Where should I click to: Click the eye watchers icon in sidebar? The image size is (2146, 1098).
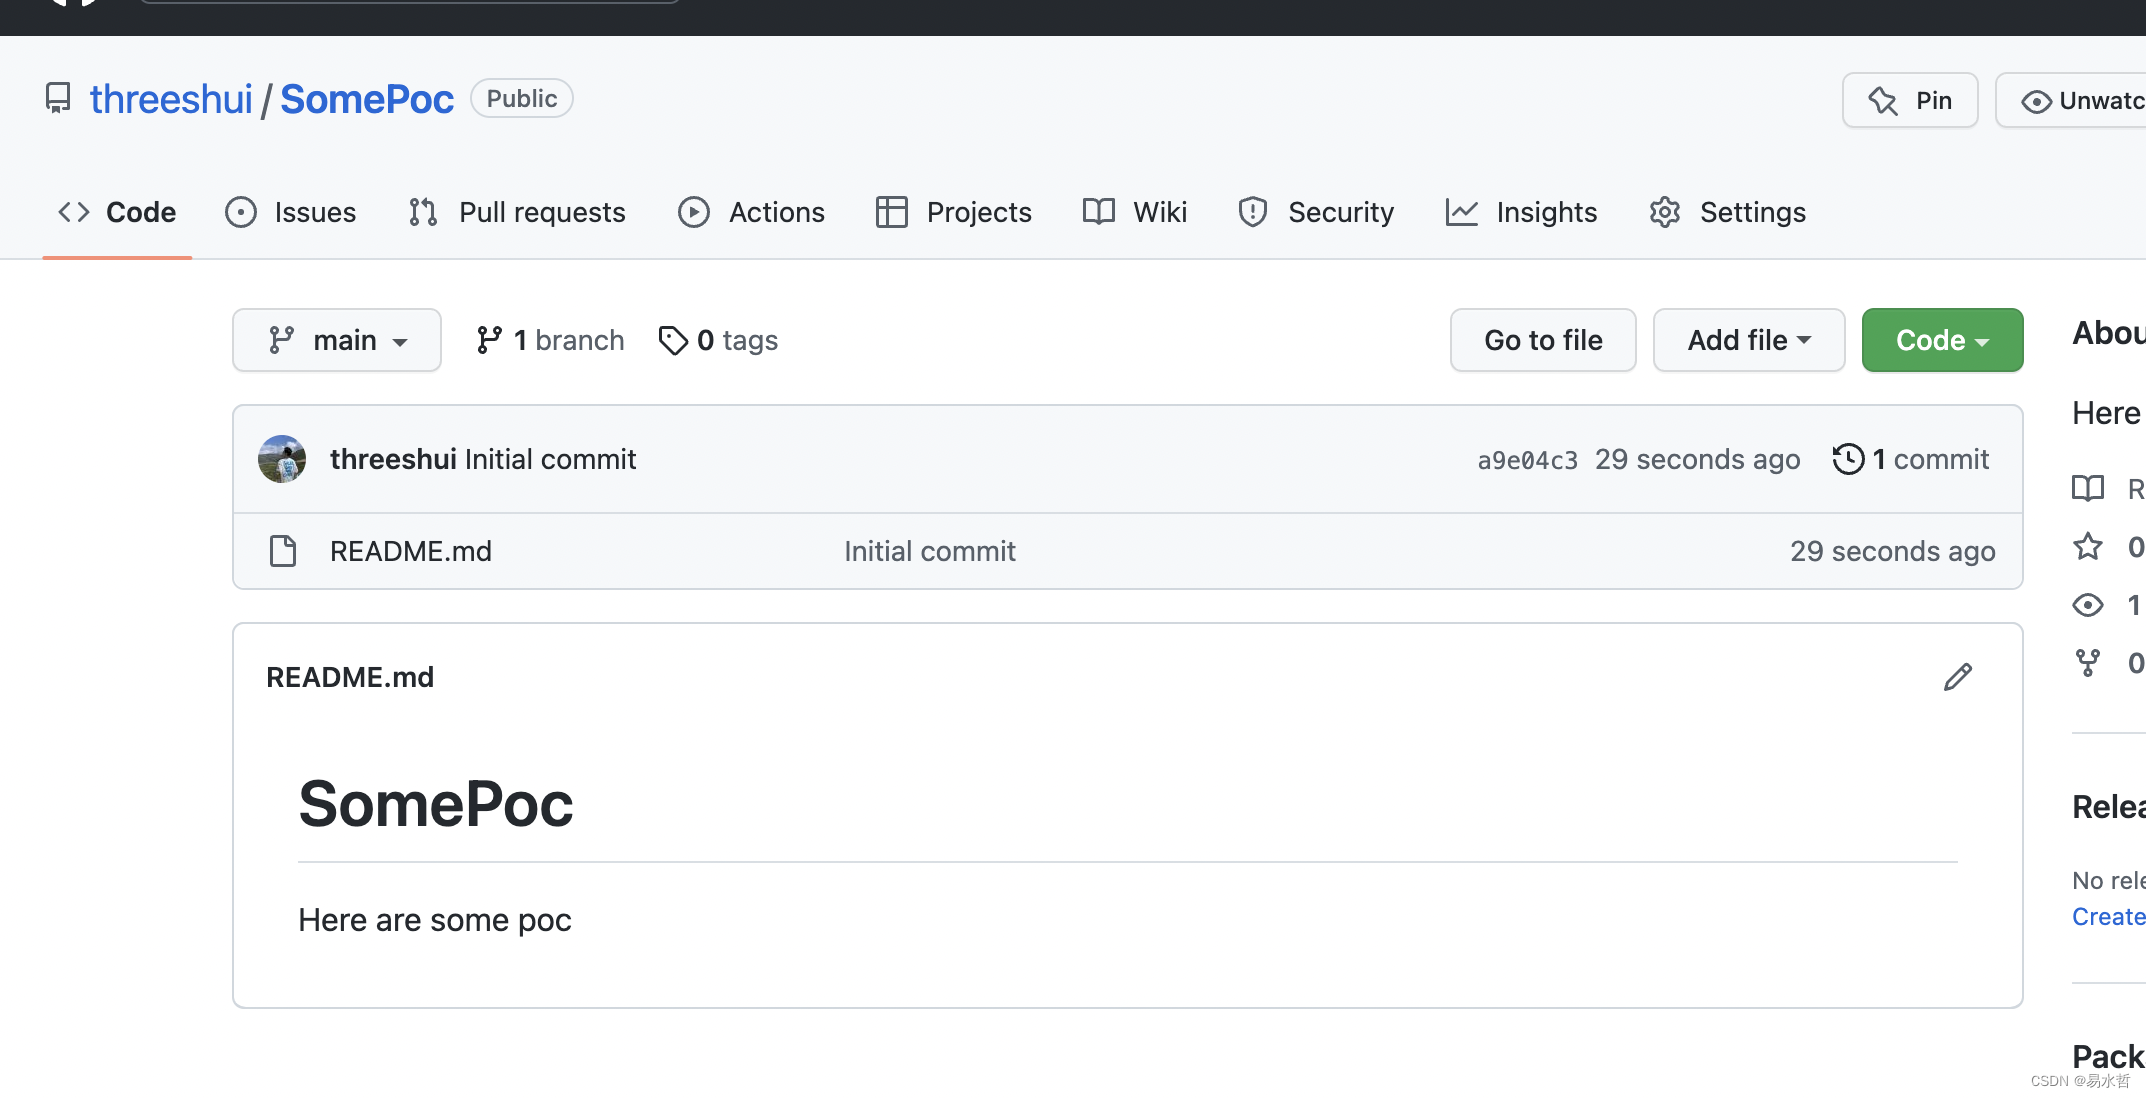click(x=2088, y=604)
